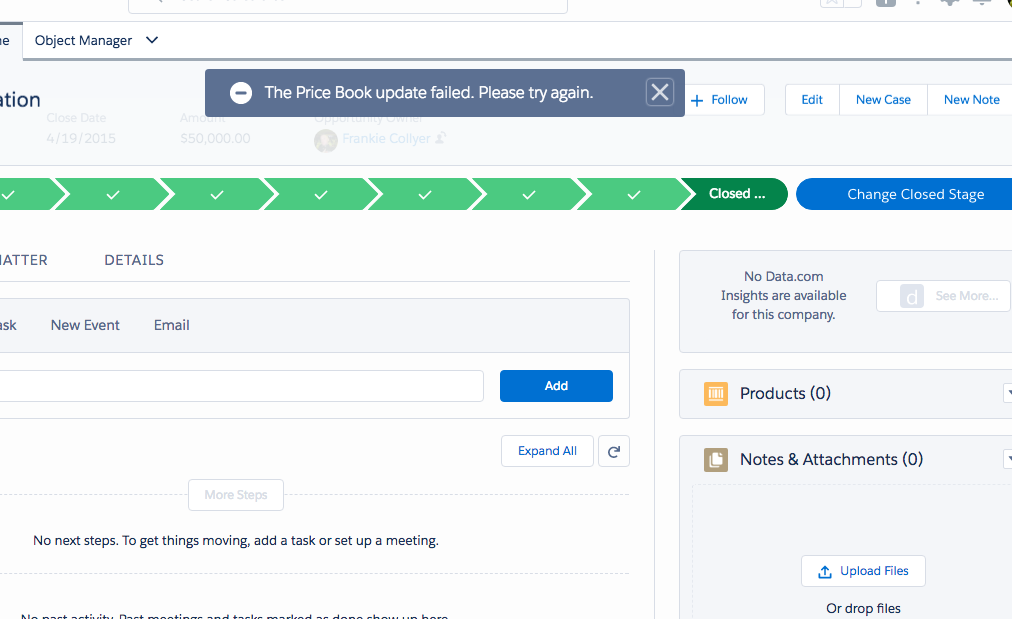Click the task subject input field

pos(240,386)
